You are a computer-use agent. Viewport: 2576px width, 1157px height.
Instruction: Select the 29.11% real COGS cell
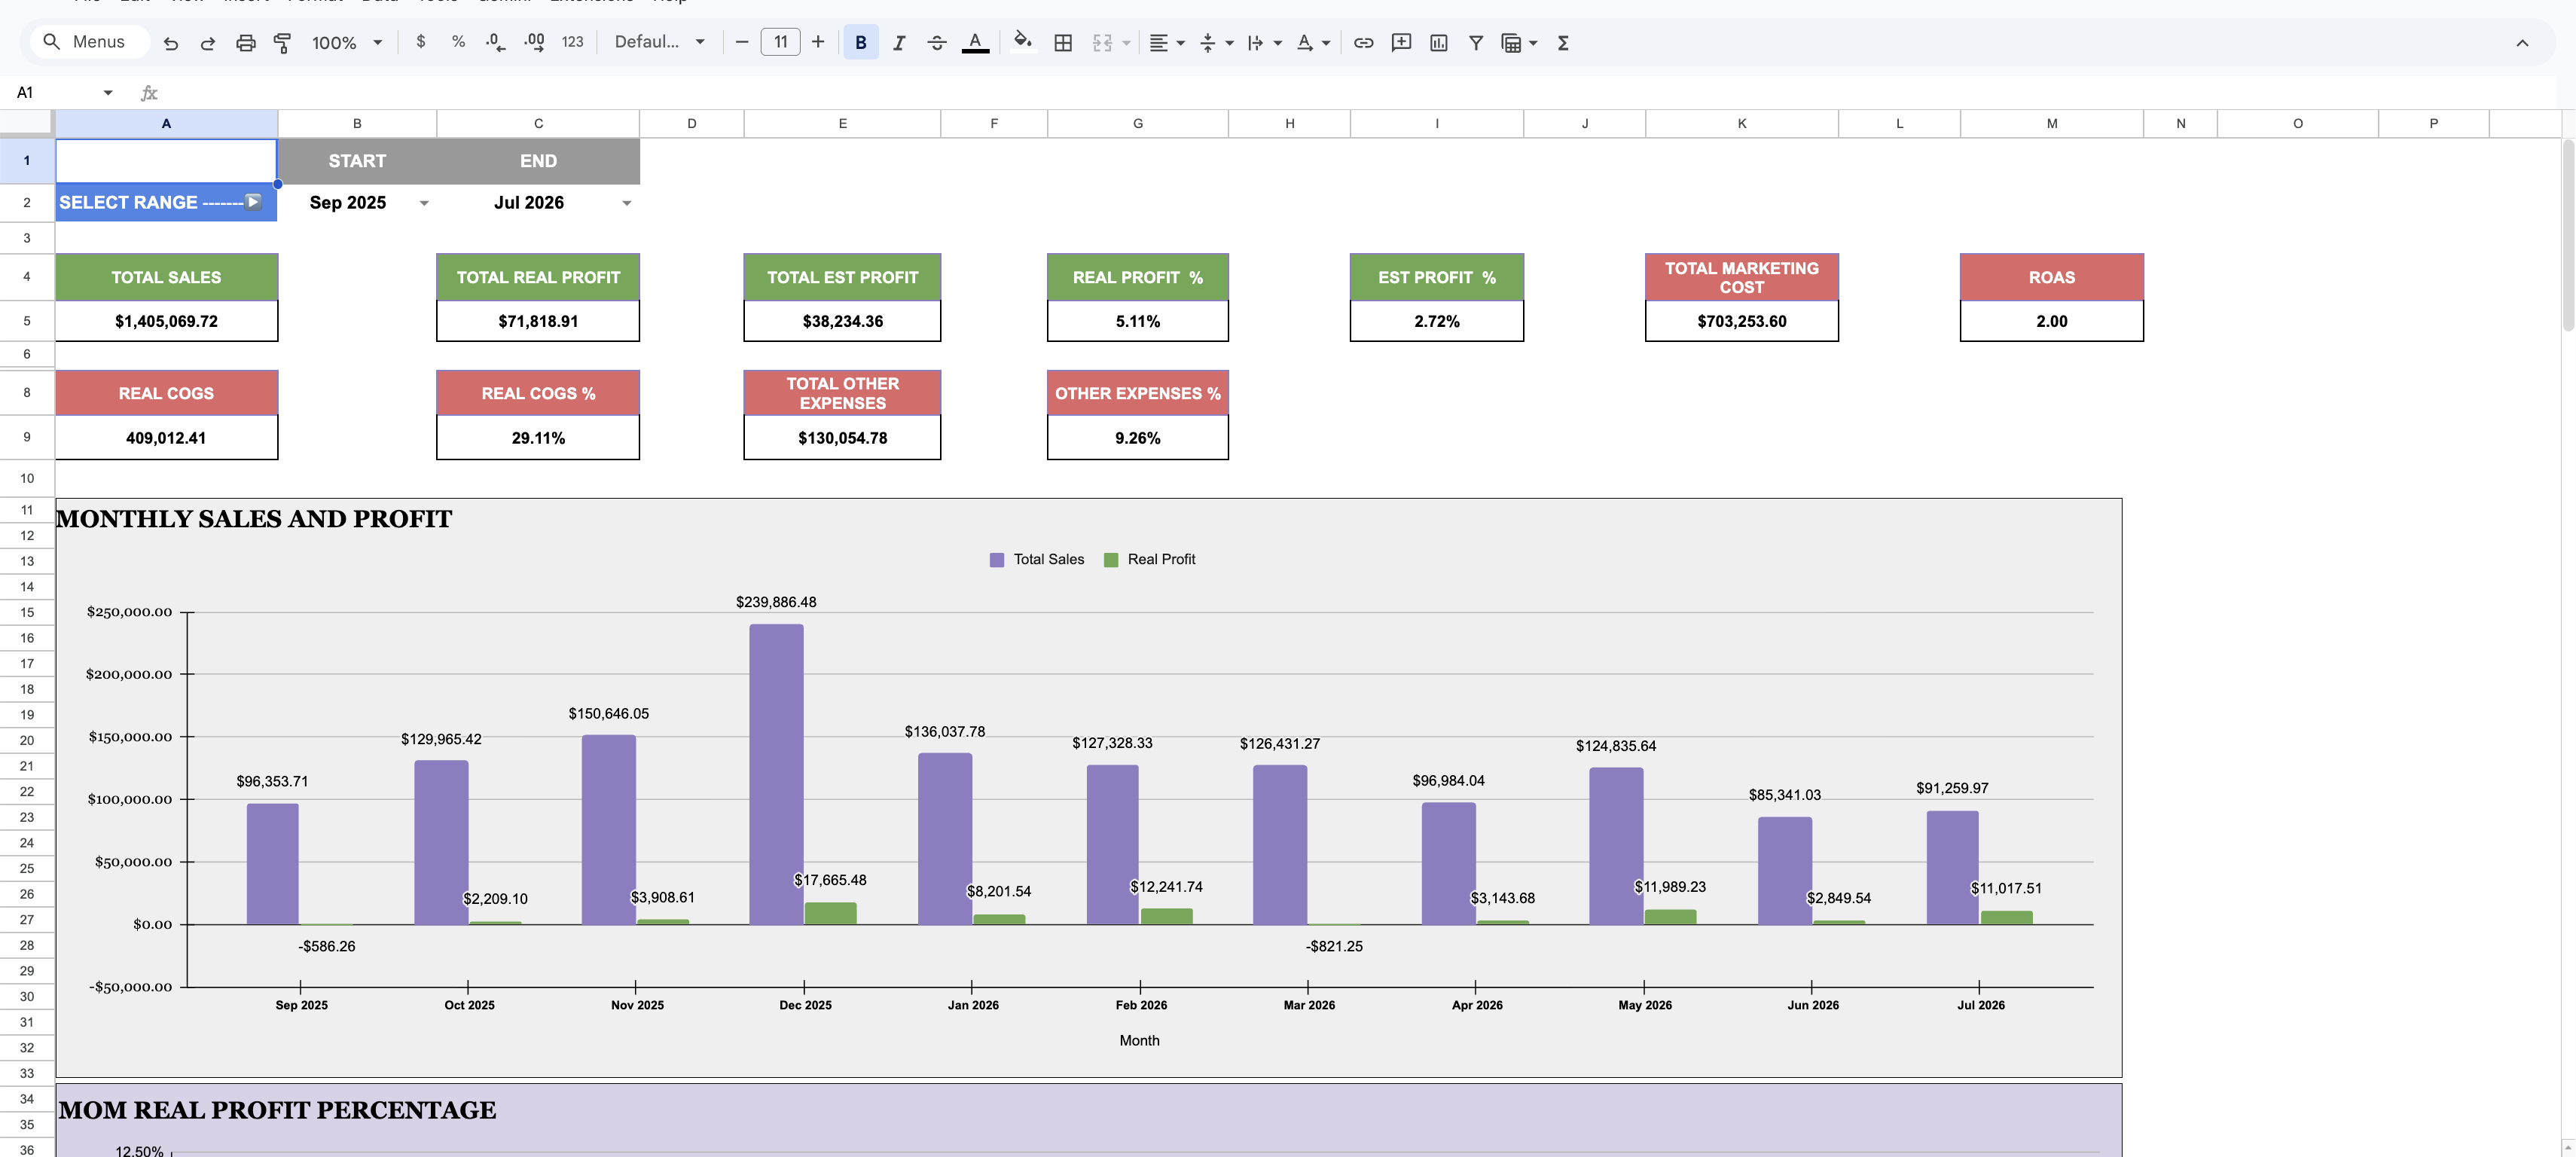point(538,438)
